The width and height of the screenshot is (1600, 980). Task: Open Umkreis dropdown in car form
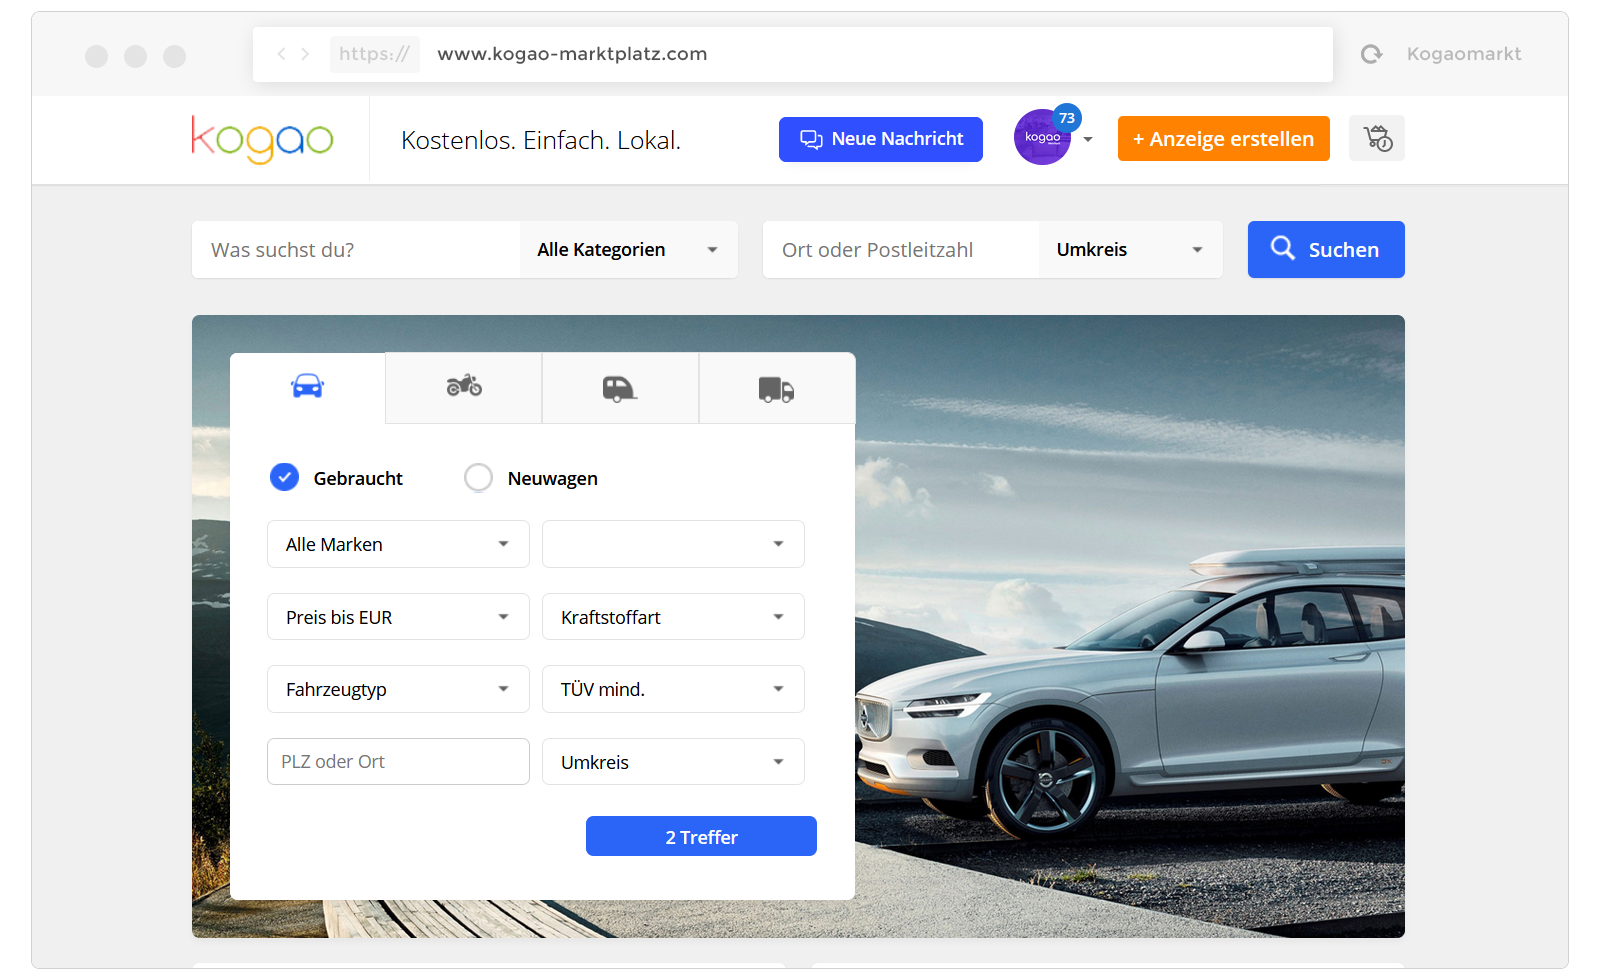pos(673,762)
